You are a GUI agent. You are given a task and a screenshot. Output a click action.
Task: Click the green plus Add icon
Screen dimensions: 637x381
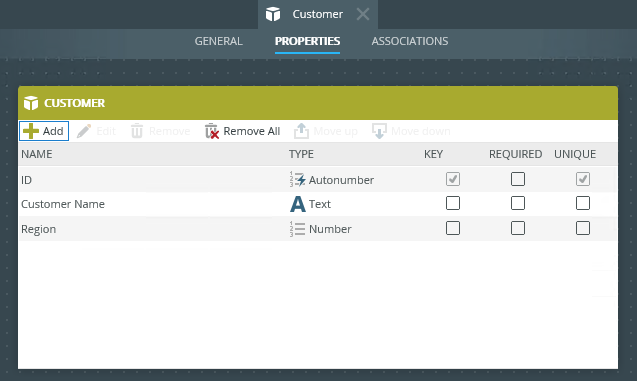point(31,131)
